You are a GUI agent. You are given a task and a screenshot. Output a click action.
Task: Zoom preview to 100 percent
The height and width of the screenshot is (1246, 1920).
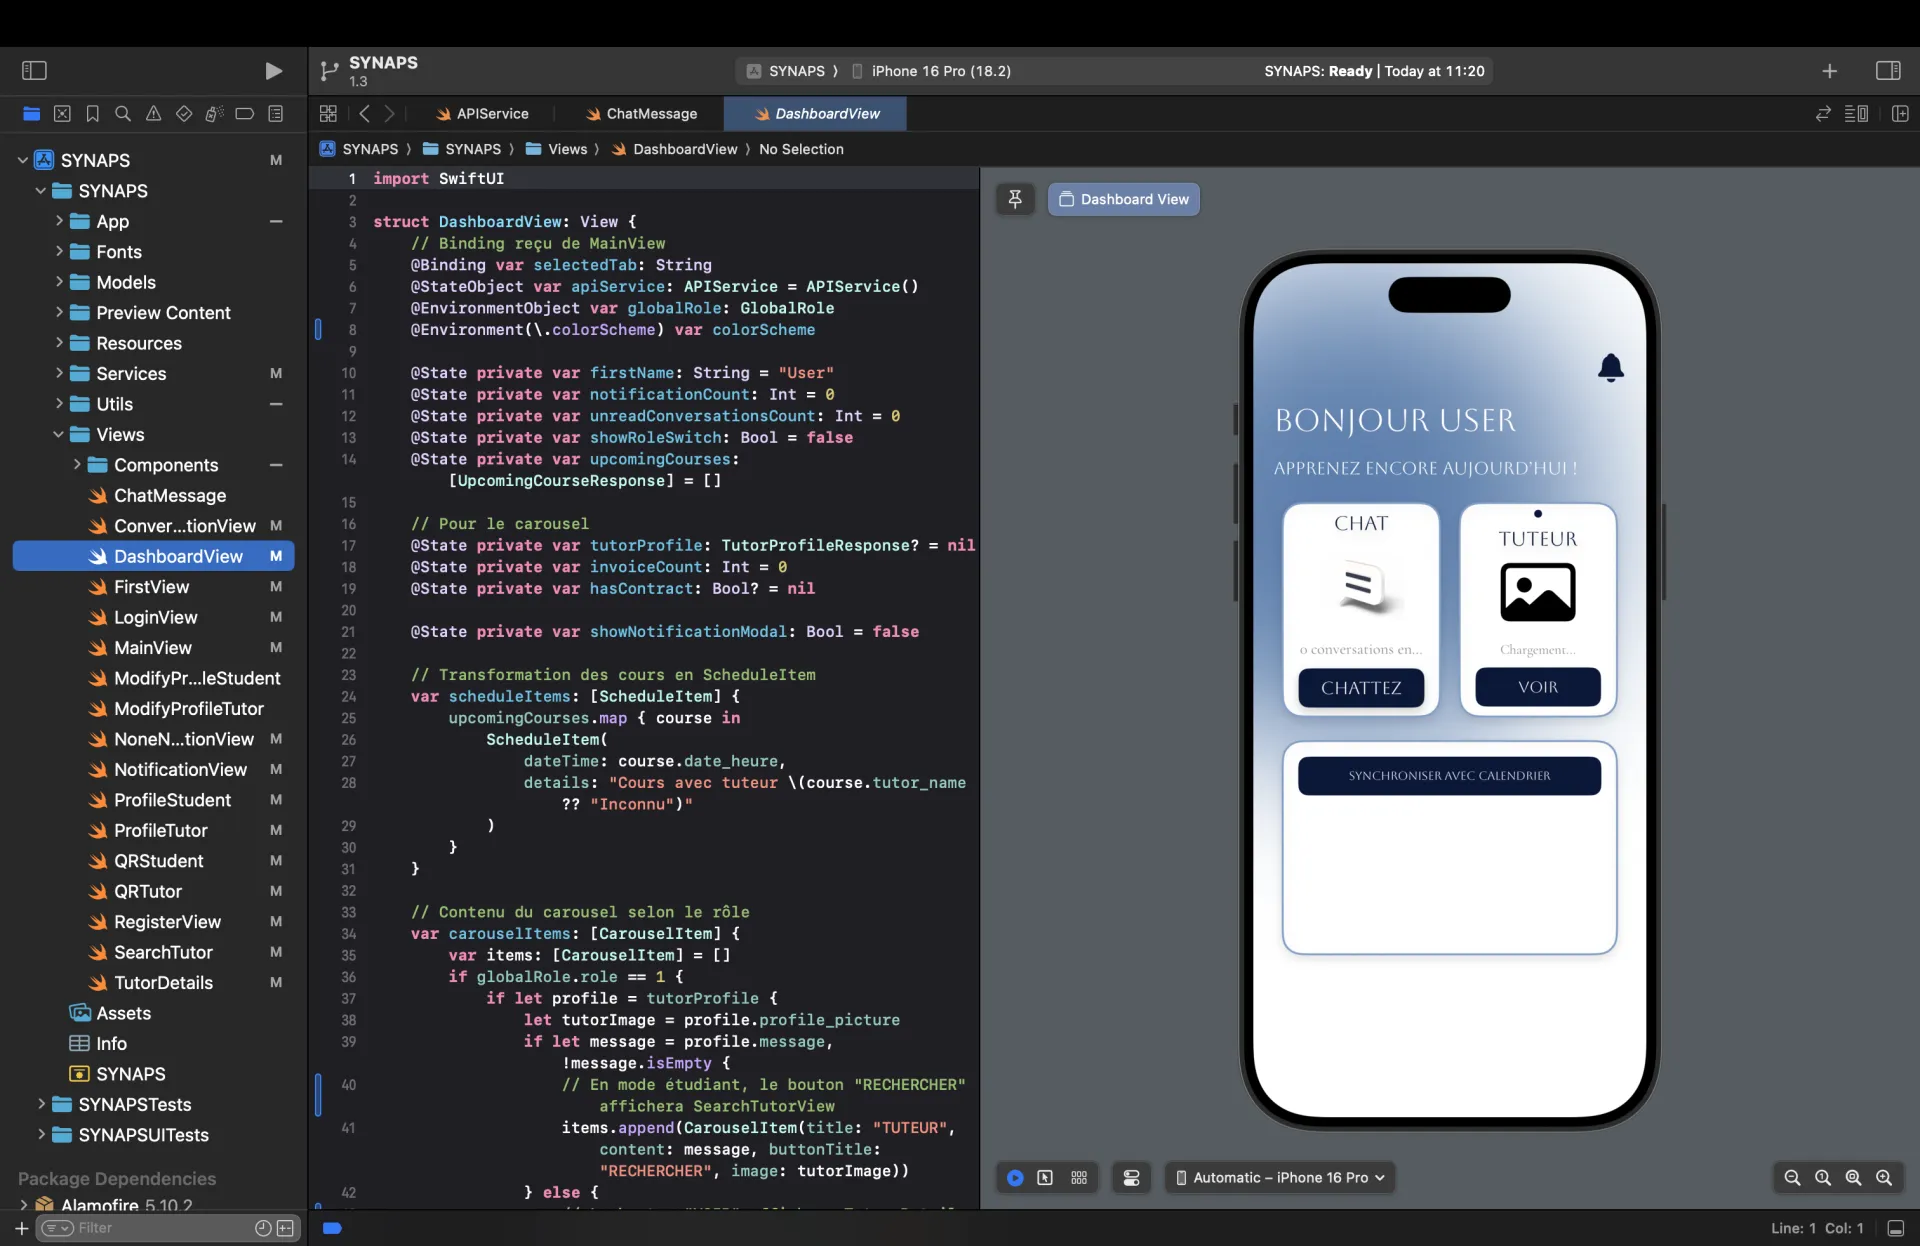click(1823, 1178)
